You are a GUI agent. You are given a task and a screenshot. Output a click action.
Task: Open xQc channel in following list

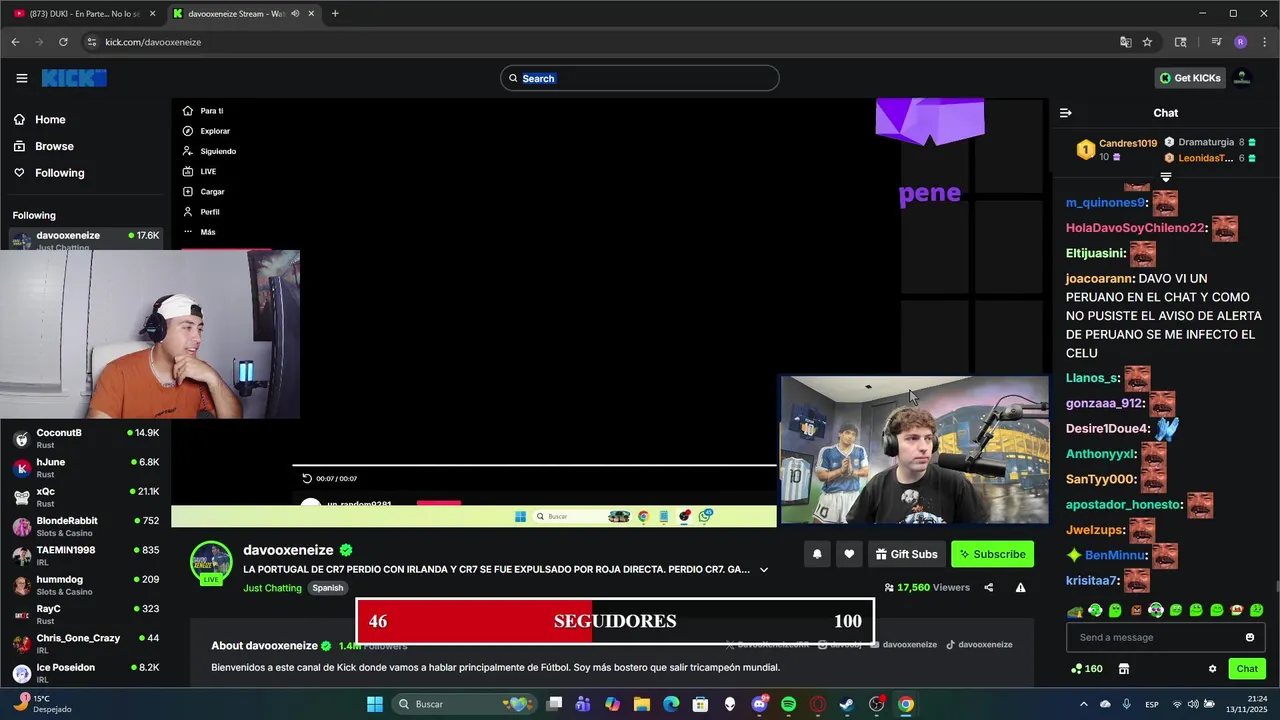(85, 497)
